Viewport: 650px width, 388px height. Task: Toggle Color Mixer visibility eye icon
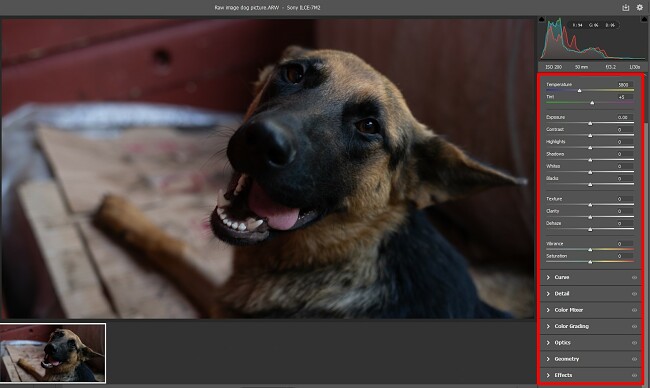point(634,310)
